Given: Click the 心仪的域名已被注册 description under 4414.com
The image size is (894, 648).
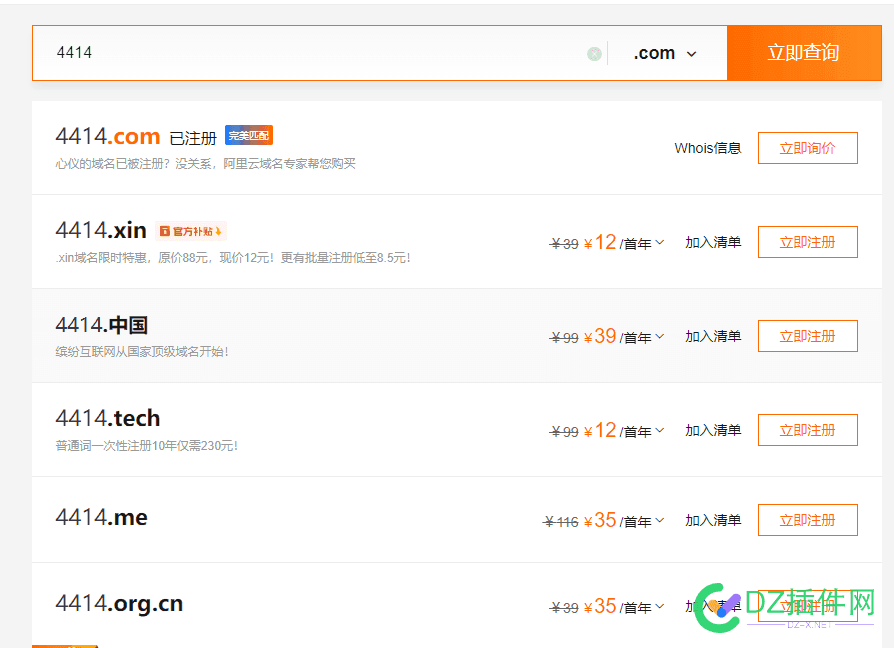Looking at the screenshot, I should point(205,164).
